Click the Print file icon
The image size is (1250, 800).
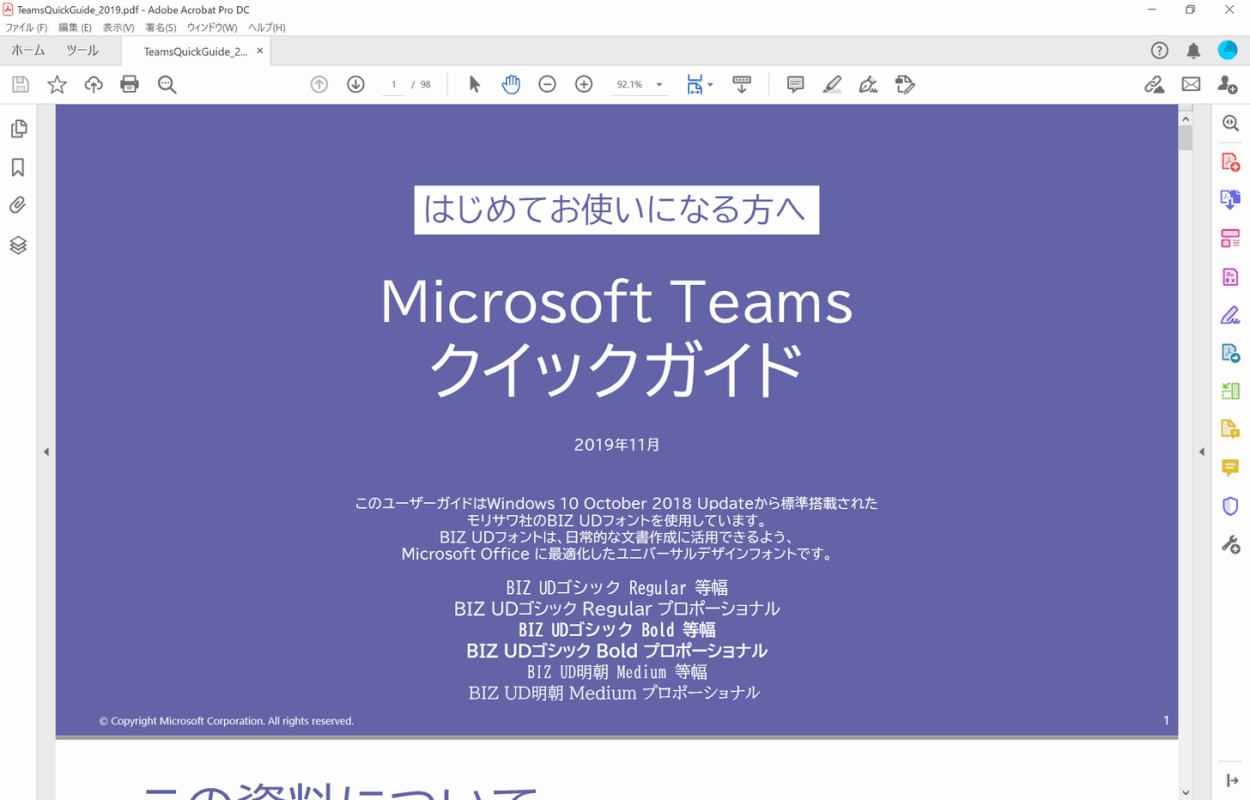click(x=129, y=85)
